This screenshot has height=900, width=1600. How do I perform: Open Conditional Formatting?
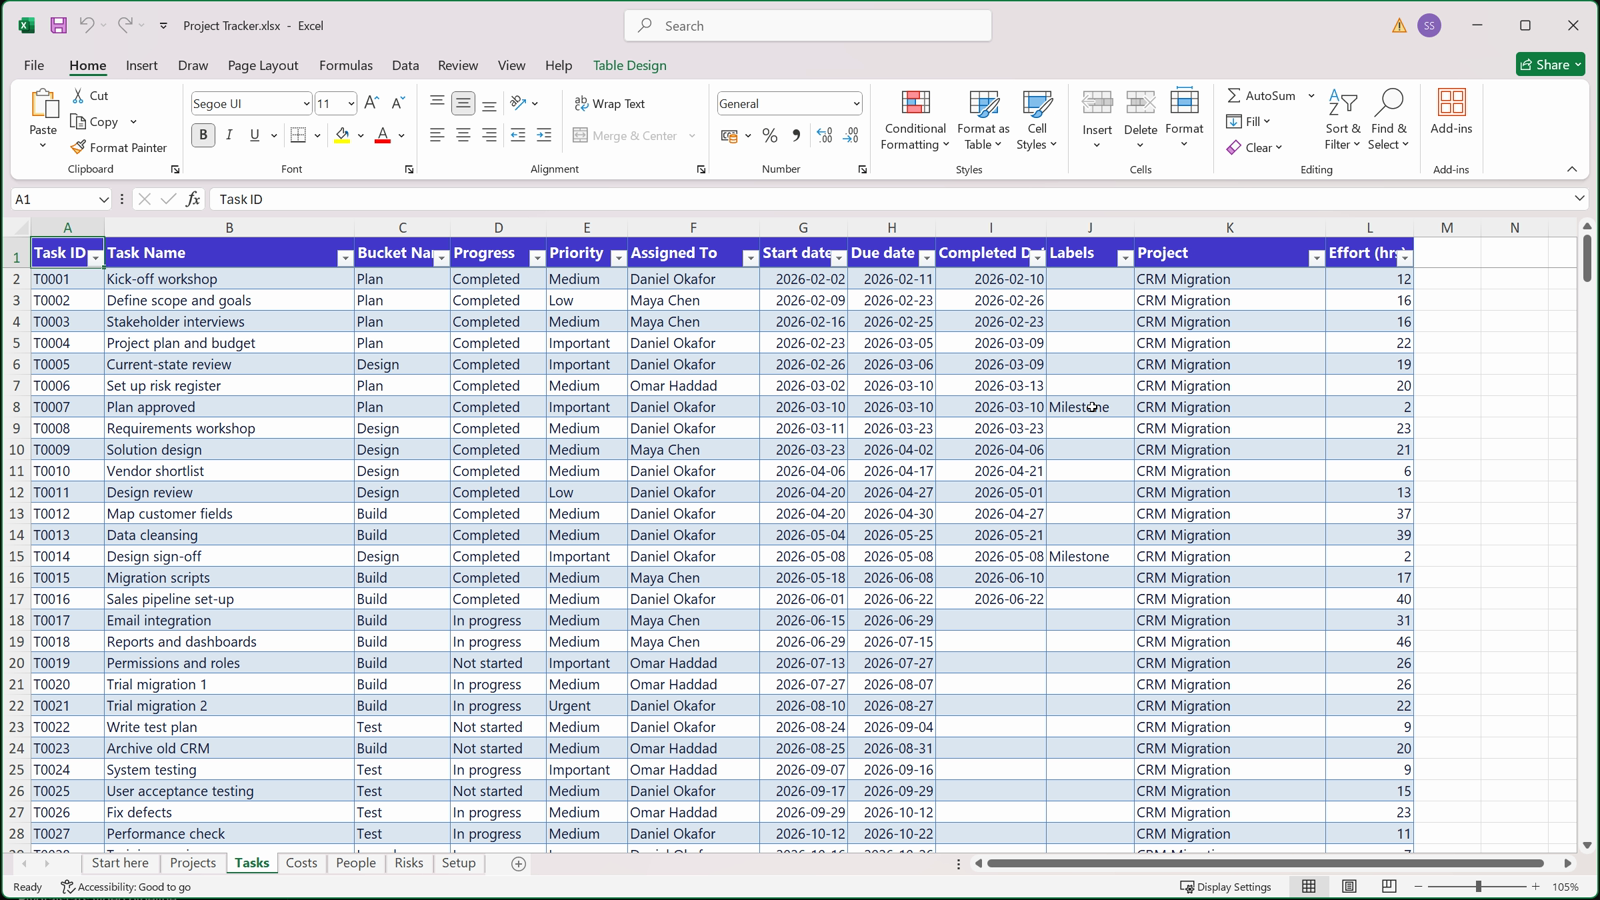pos(915,120)
